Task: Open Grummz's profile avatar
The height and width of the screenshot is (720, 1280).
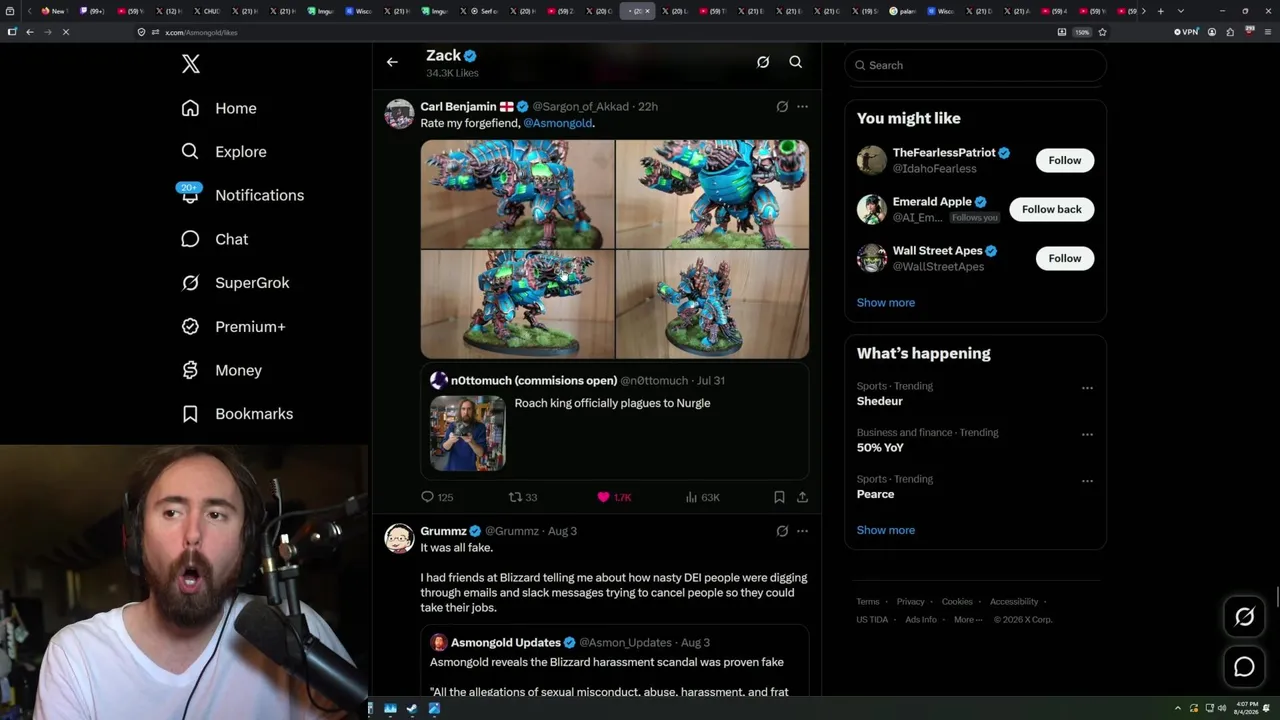Action: (x=399, y=538)
